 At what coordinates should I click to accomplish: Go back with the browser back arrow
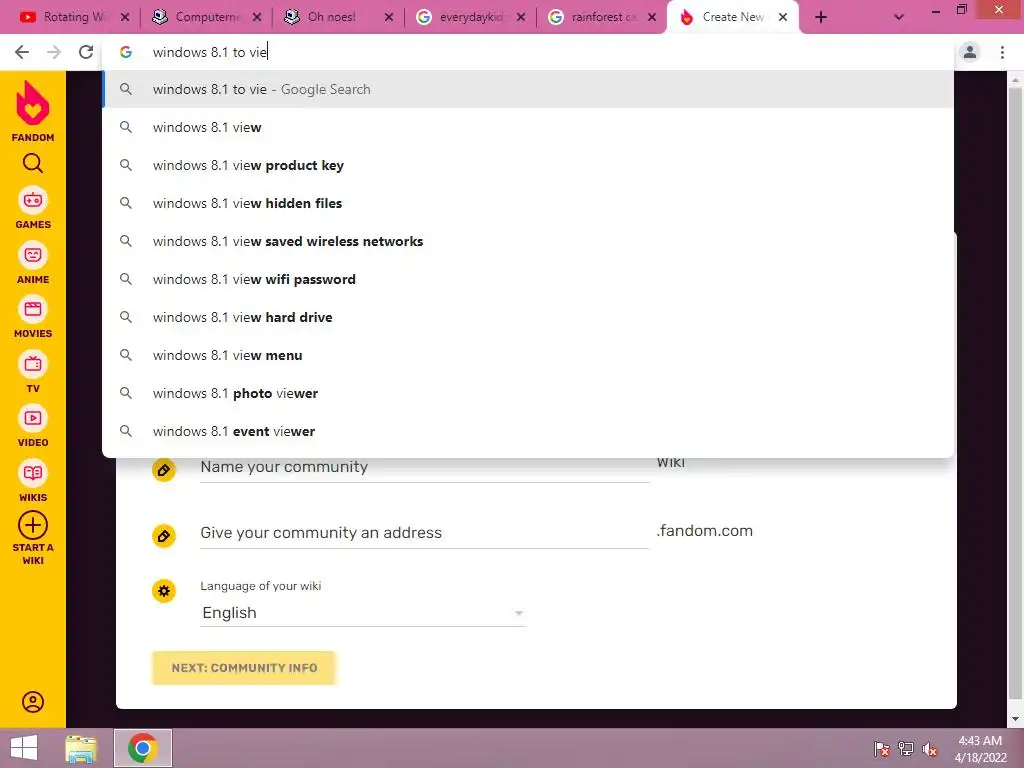tap(22, 52)
